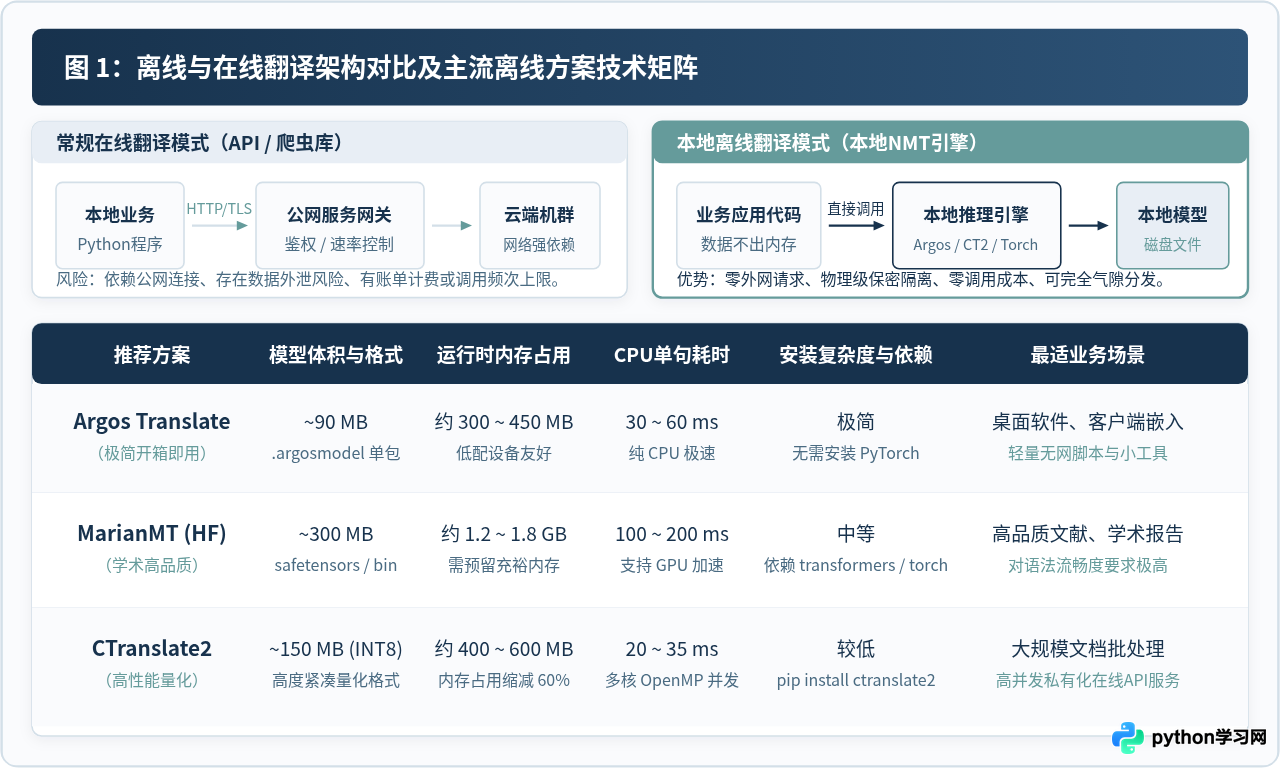Click the 推荐方案 column header

tap(152, 355)
